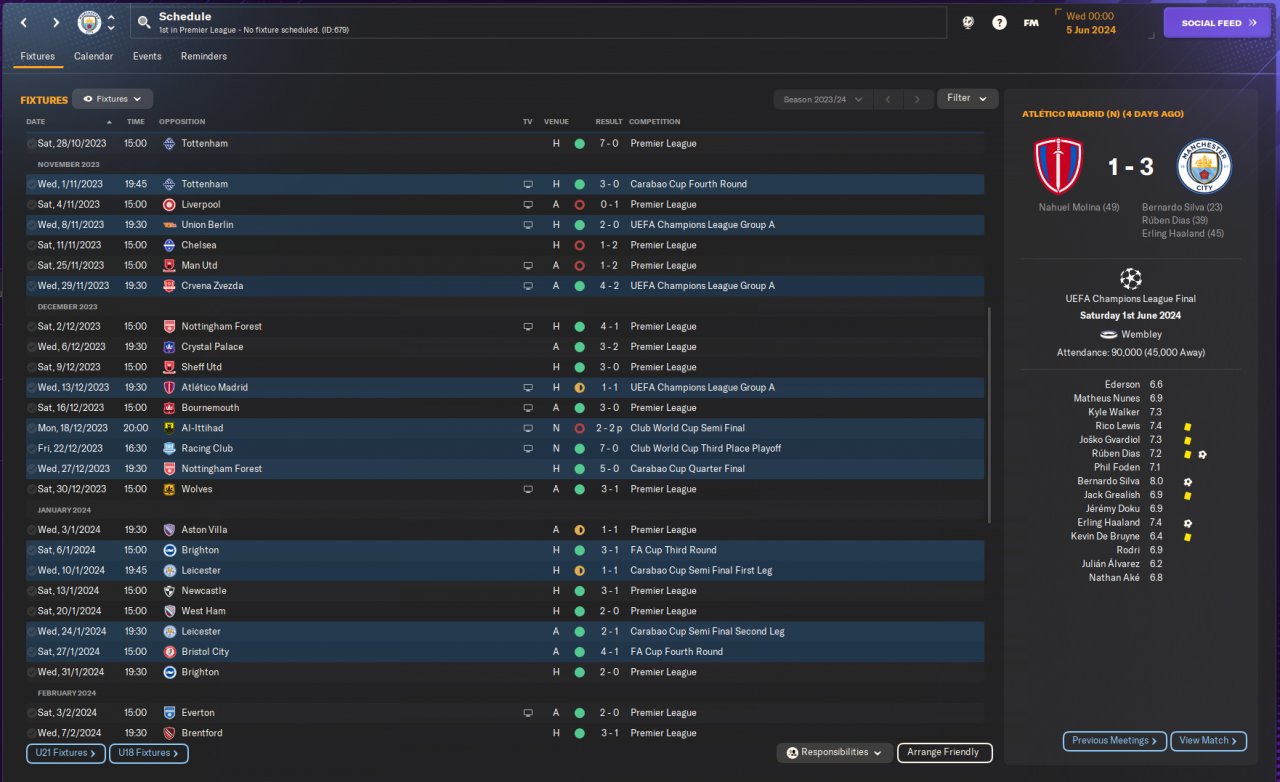This screenshot has width=1280, height=782.
Task: Click the Liverpool club badge
Action: pos(169,204)
